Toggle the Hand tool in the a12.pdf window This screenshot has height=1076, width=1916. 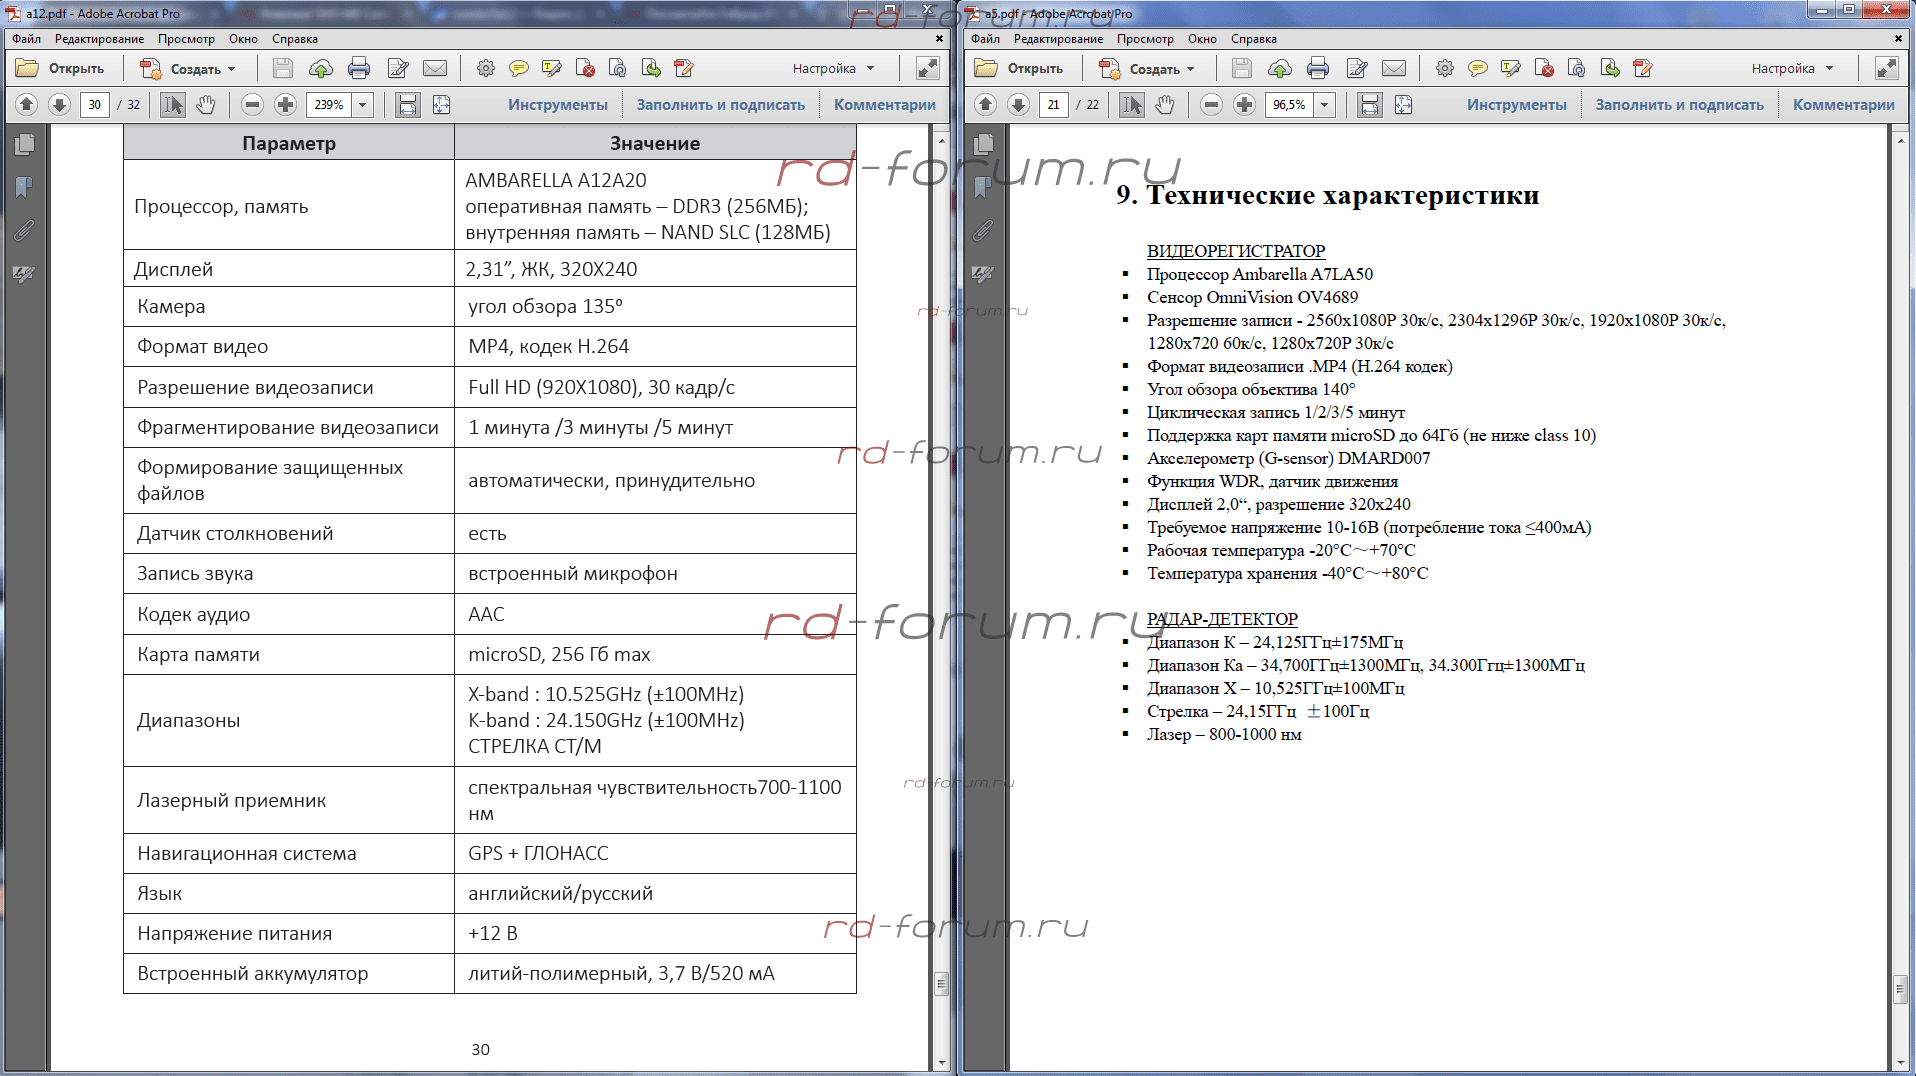tap(206, 105)
